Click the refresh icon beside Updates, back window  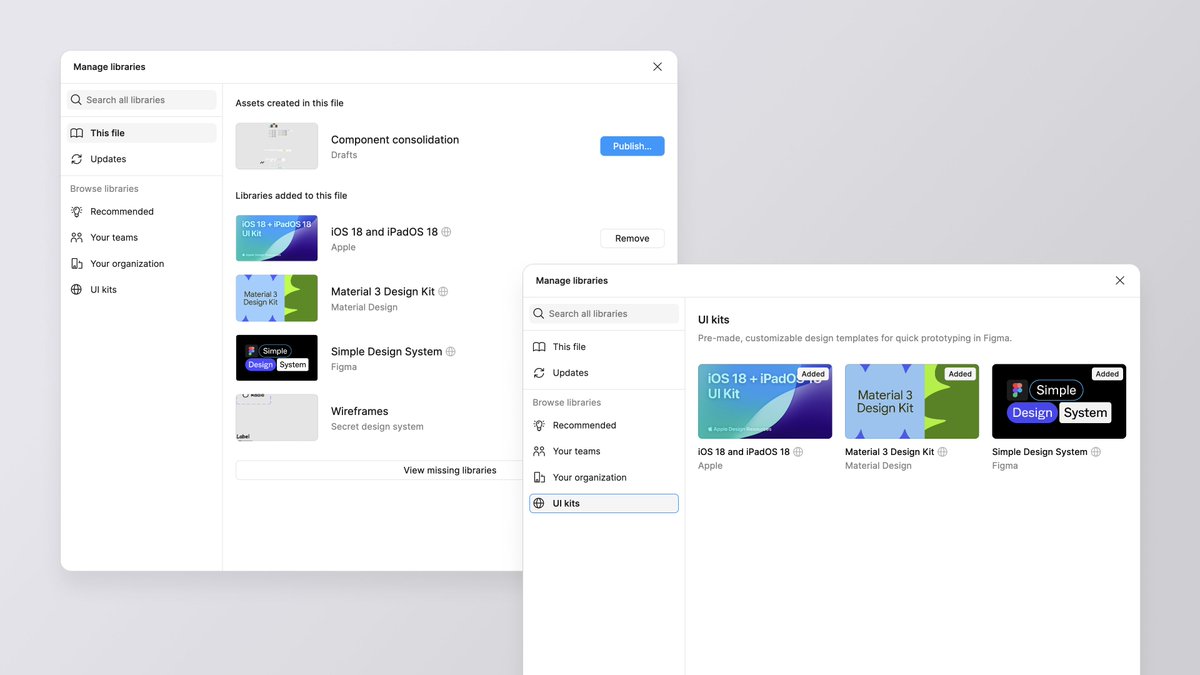pos(76,159)
